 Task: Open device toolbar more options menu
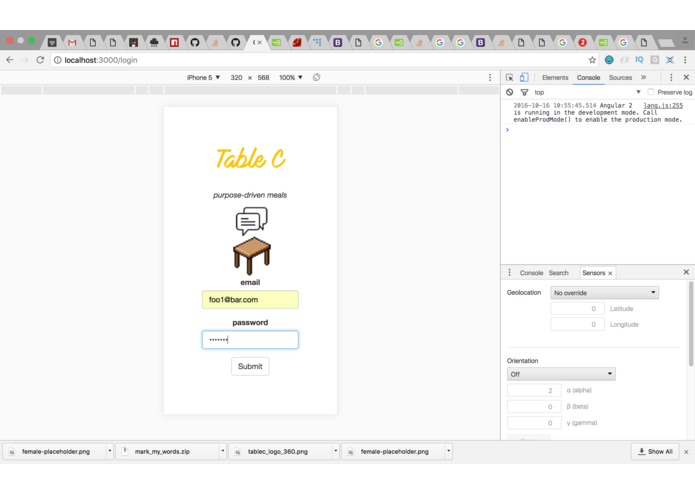pyautogui.click(x=490, y=78)
